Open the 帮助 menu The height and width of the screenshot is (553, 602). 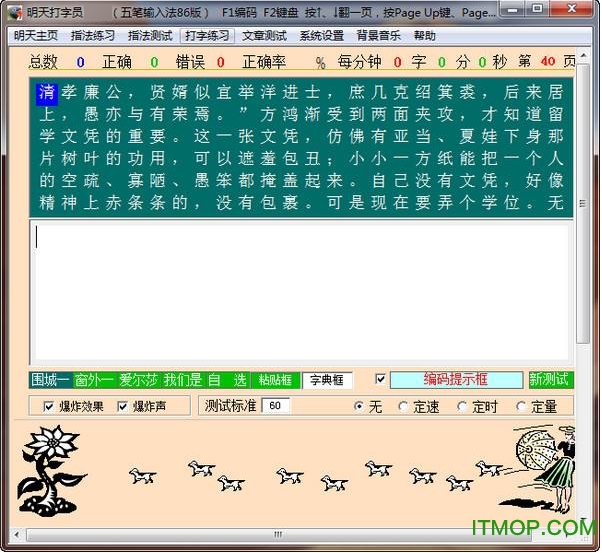[424, 35]
